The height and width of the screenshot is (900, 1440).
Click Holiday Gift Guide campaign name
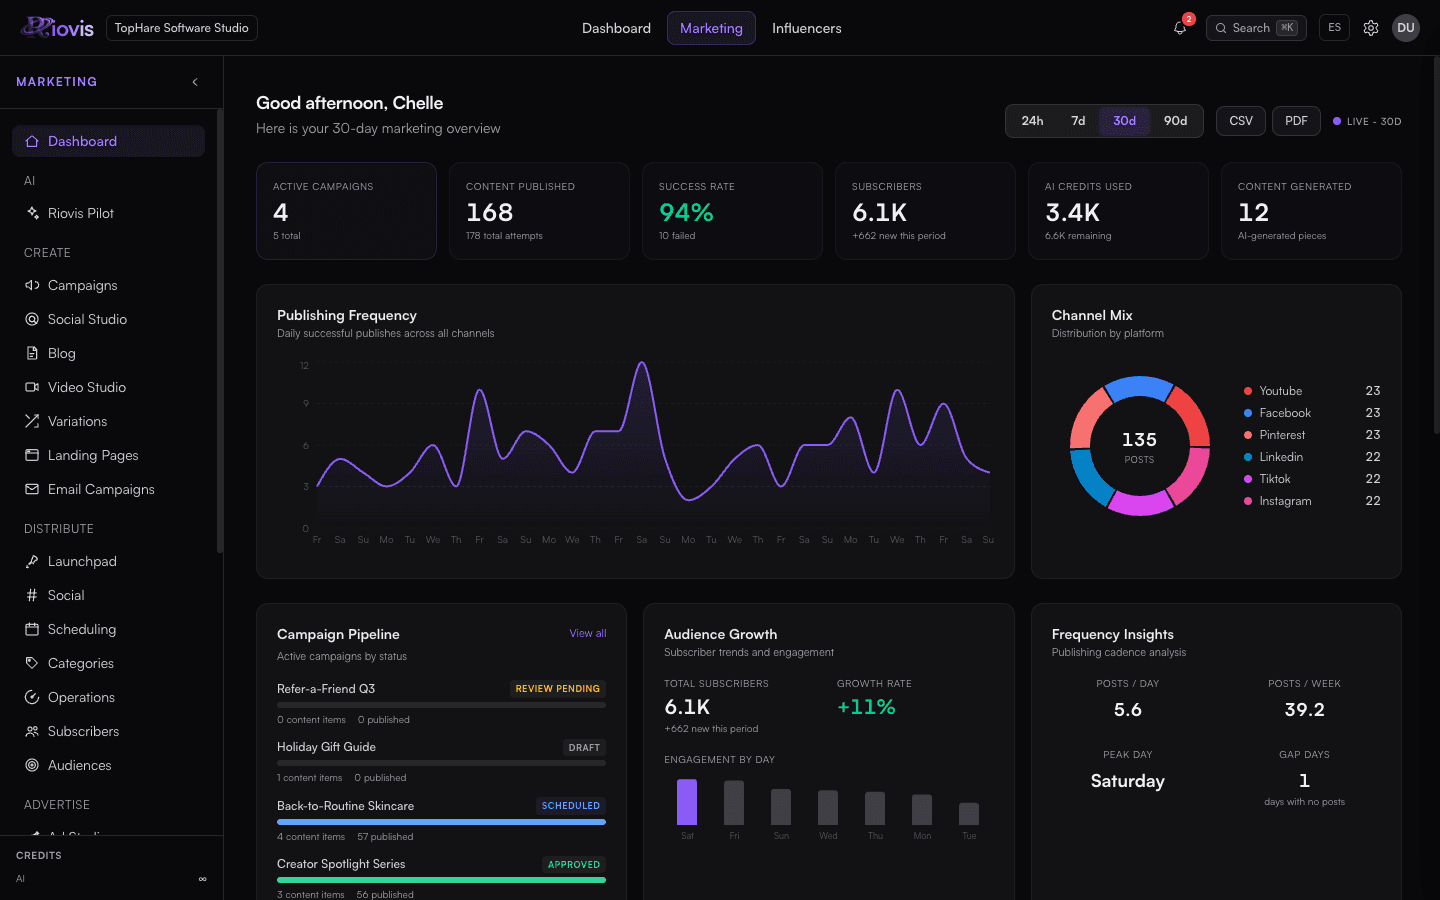[x=326, y=747]
